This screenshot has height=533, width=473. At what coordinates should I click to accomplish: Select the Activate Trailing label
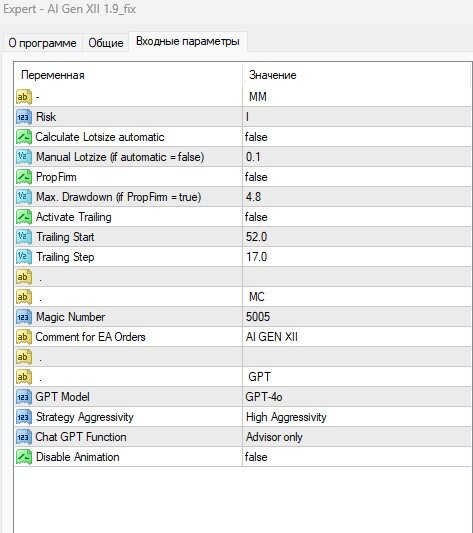[x=74, y=217]
